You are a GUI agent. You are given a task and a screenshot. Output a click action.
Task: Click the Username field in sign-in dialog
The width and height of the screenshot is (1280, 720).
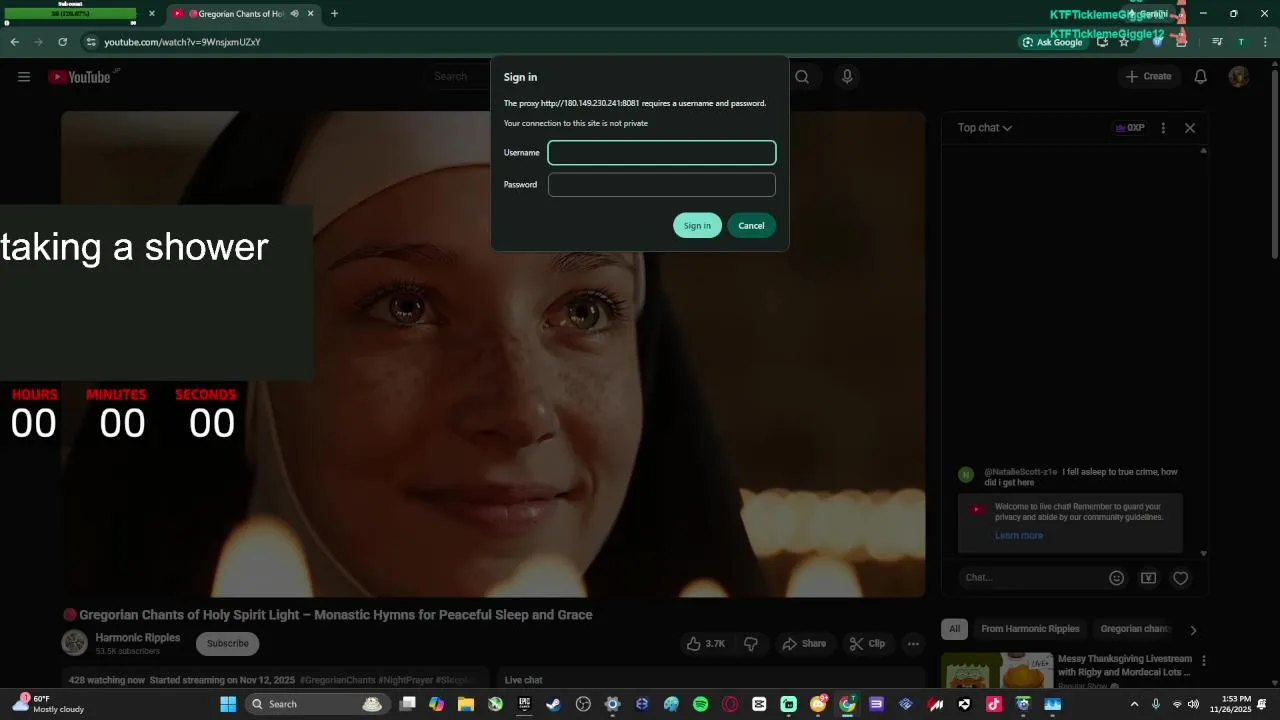point(662,153)
